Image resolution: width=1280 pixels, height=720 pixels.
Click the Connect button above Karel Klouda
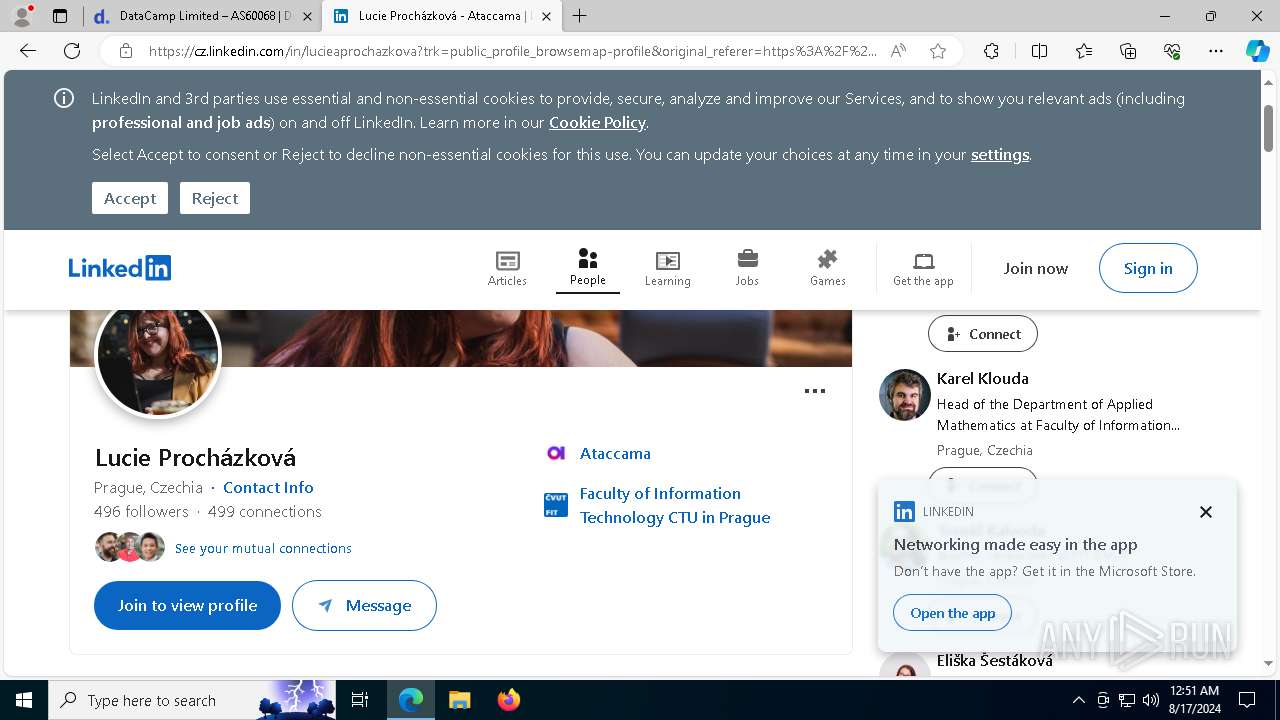tap(982, 334)
